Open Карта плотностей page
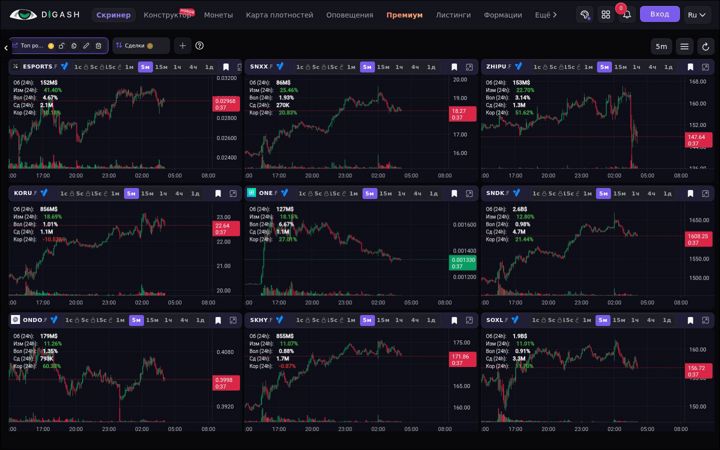 pos(279,15)
